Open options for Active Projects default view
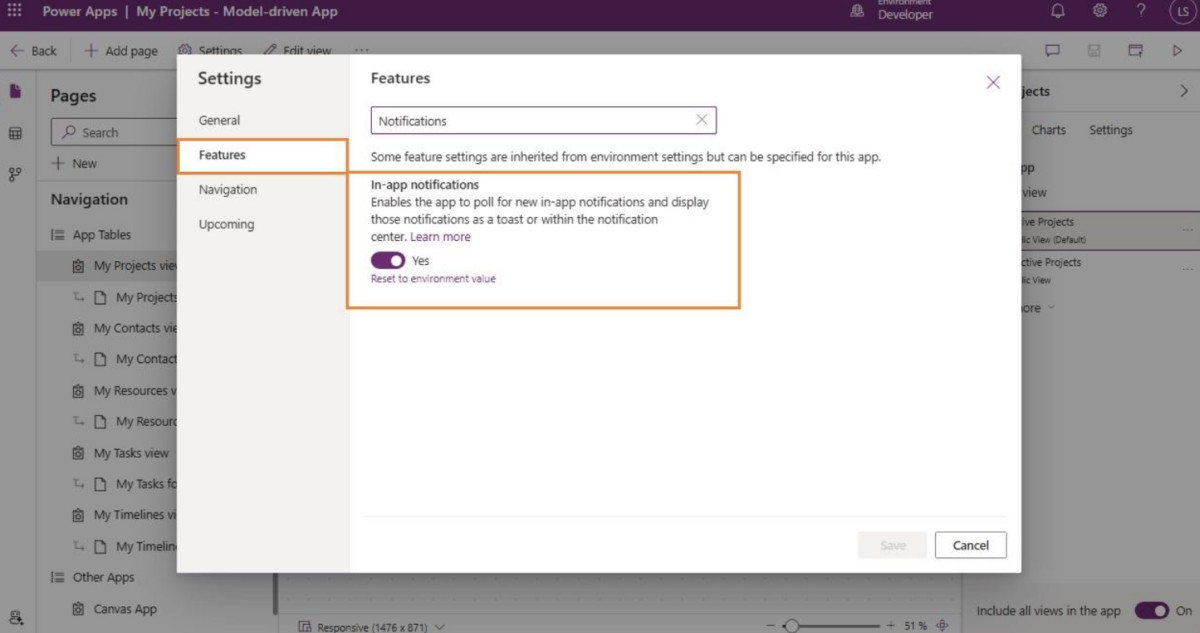The height and width of the screenshot is (633, 1200). [x=1187, y=230]
